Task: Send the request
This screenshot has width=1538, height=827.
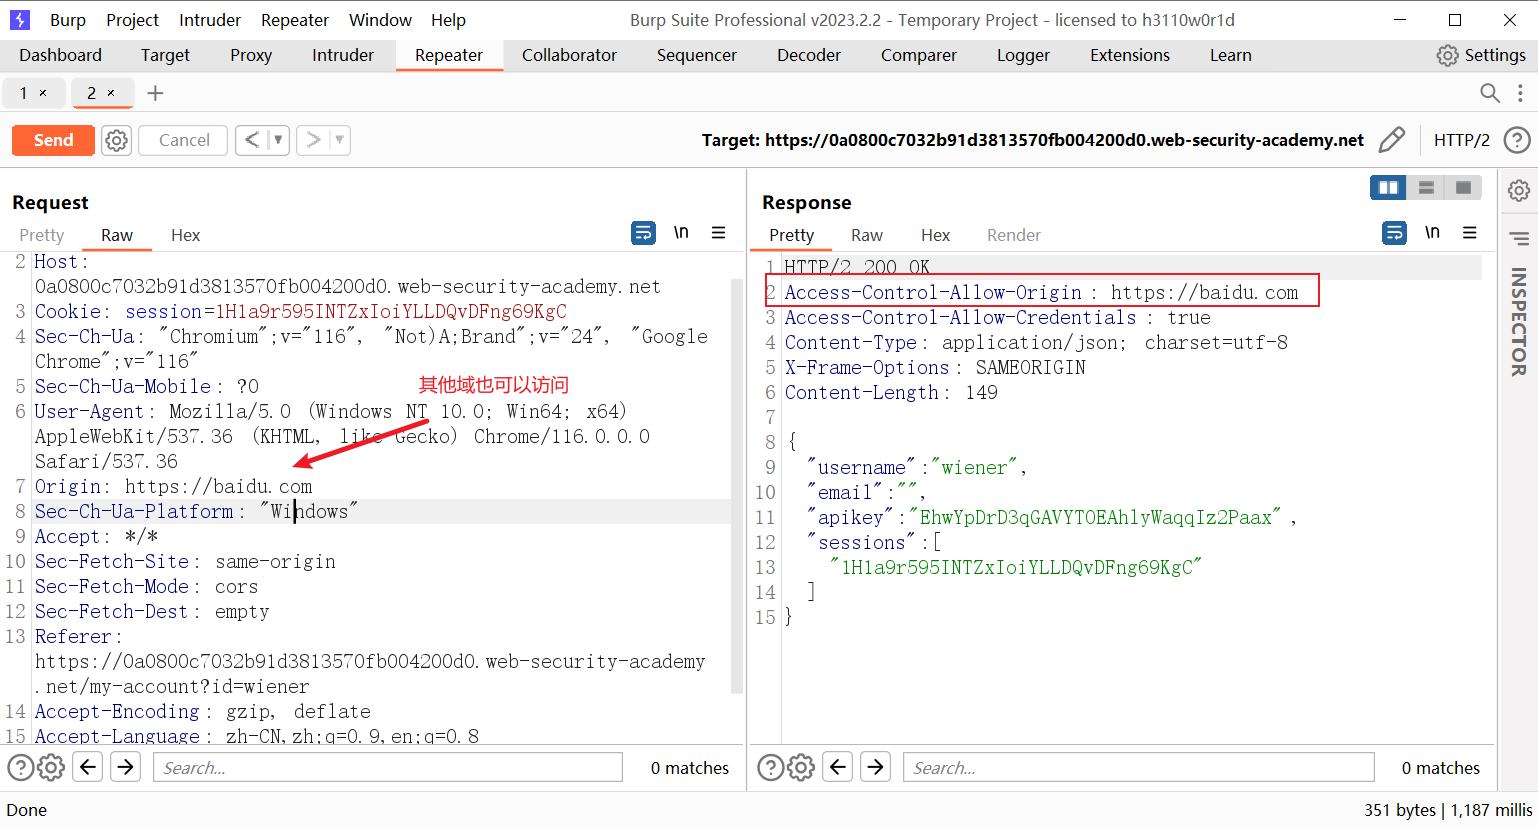Action: pos(53,140)
